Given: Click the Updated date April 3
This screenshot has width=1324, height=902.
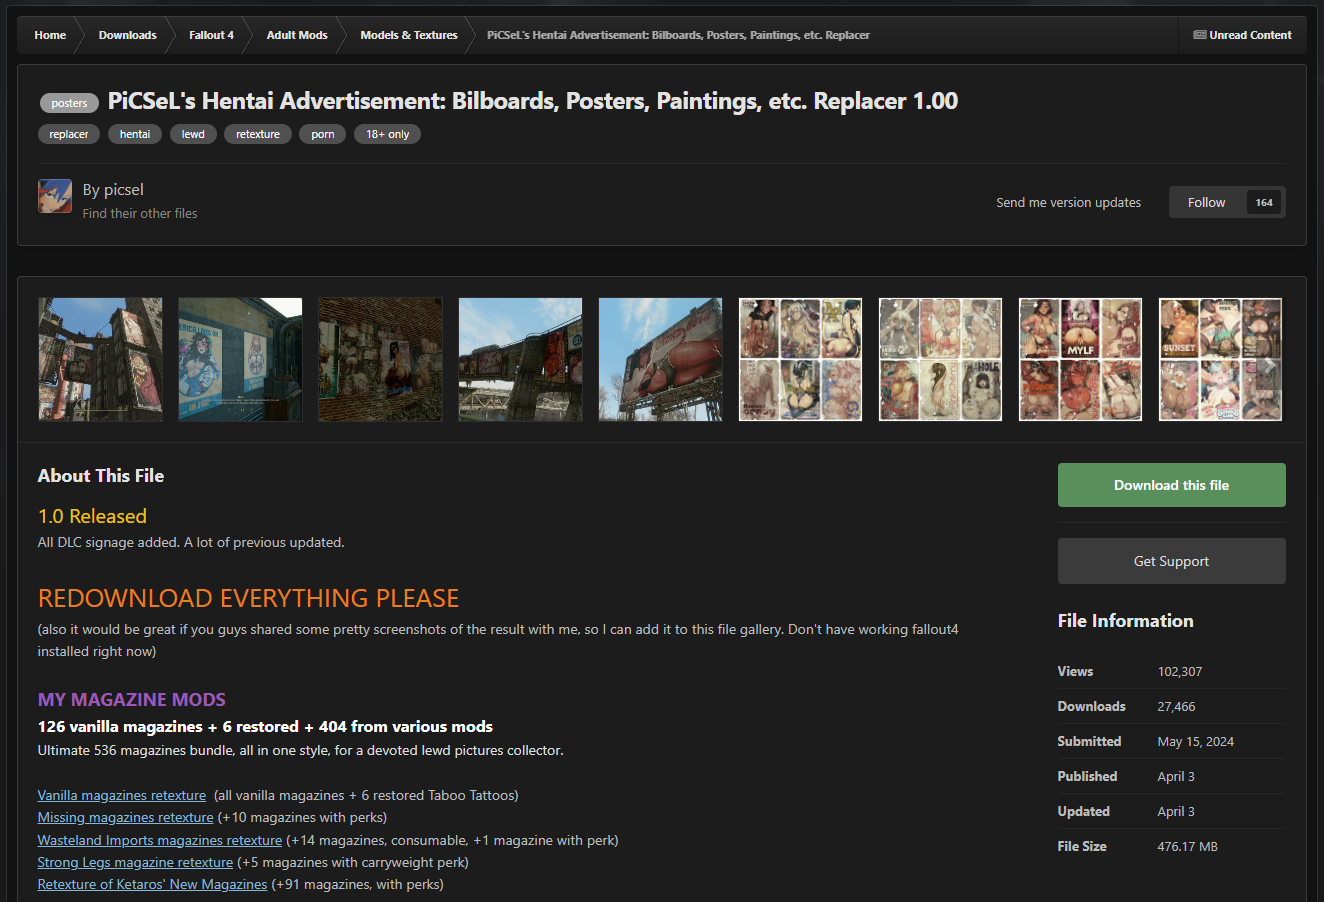Looking at the screenshot, I should coord(1176,811).
